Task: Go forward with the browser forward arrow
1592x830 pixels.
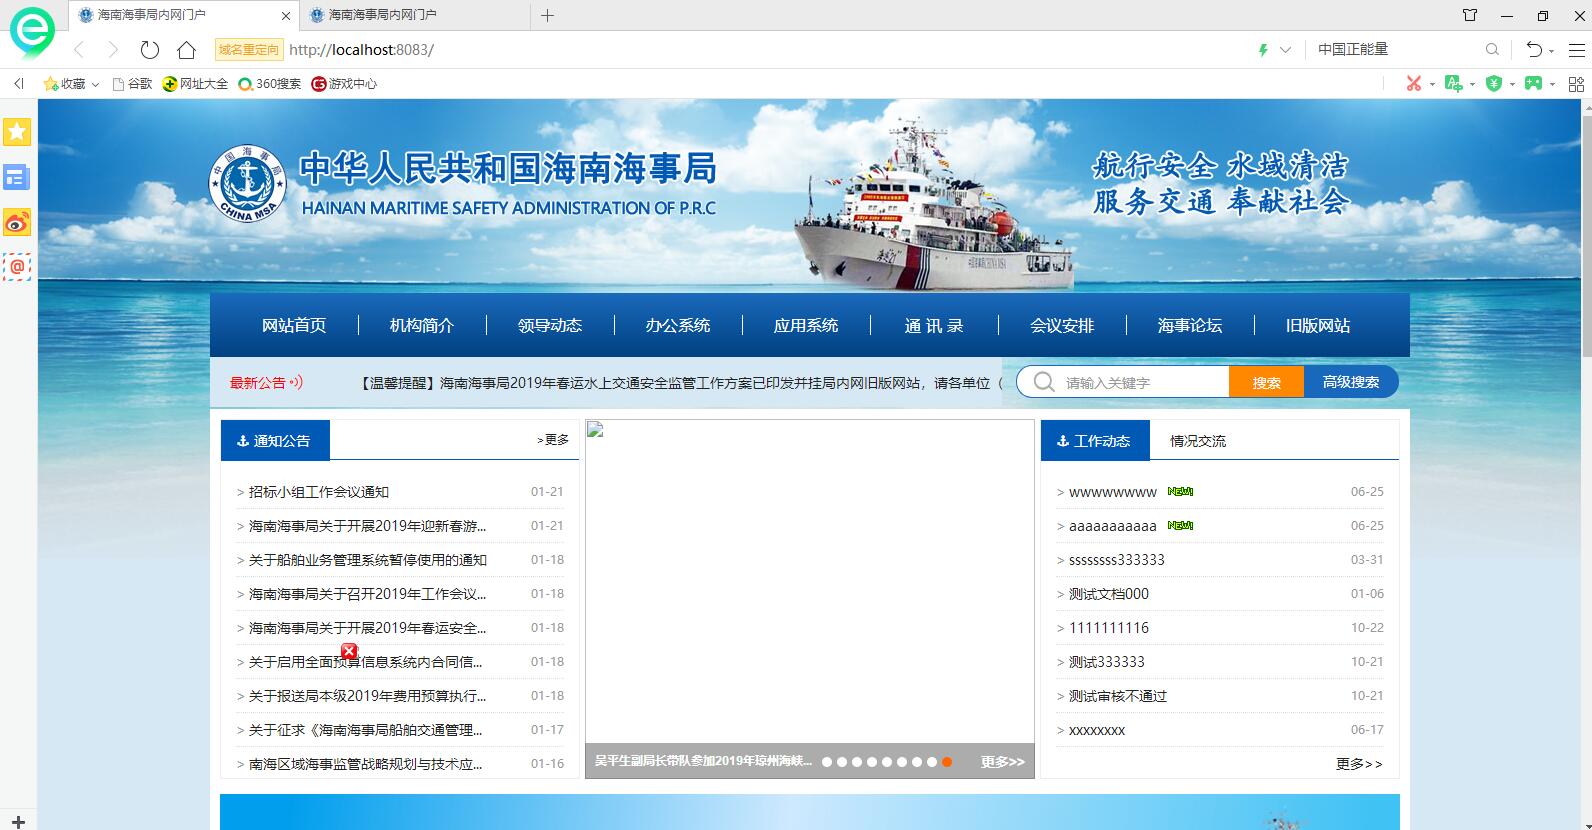Action: 113,50
